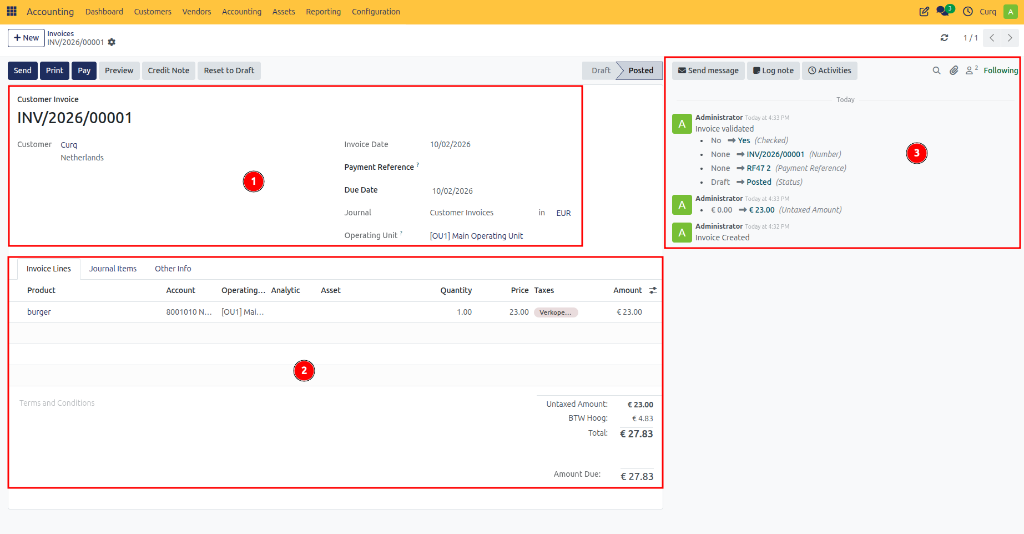Open the Configuration menu
Screen dimensions: 1024x534
click(376, 12)
